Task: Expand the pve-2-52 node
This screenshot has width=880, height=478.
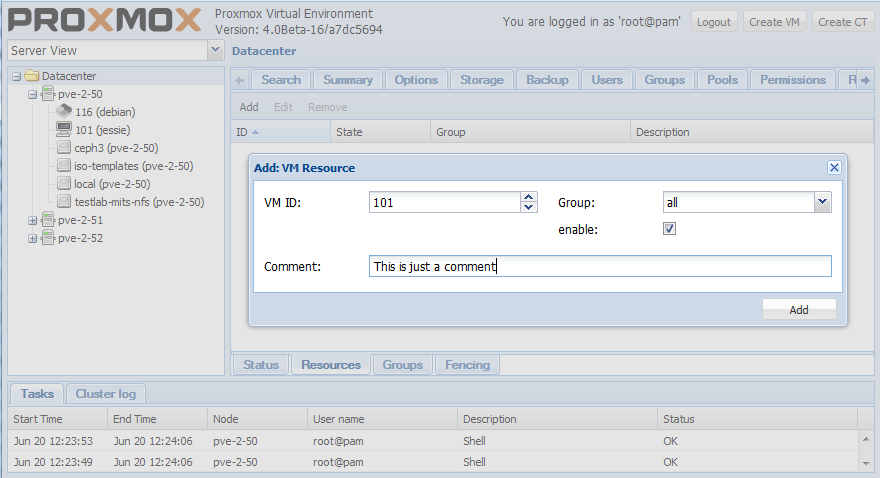Action: (x=33, y=238)
